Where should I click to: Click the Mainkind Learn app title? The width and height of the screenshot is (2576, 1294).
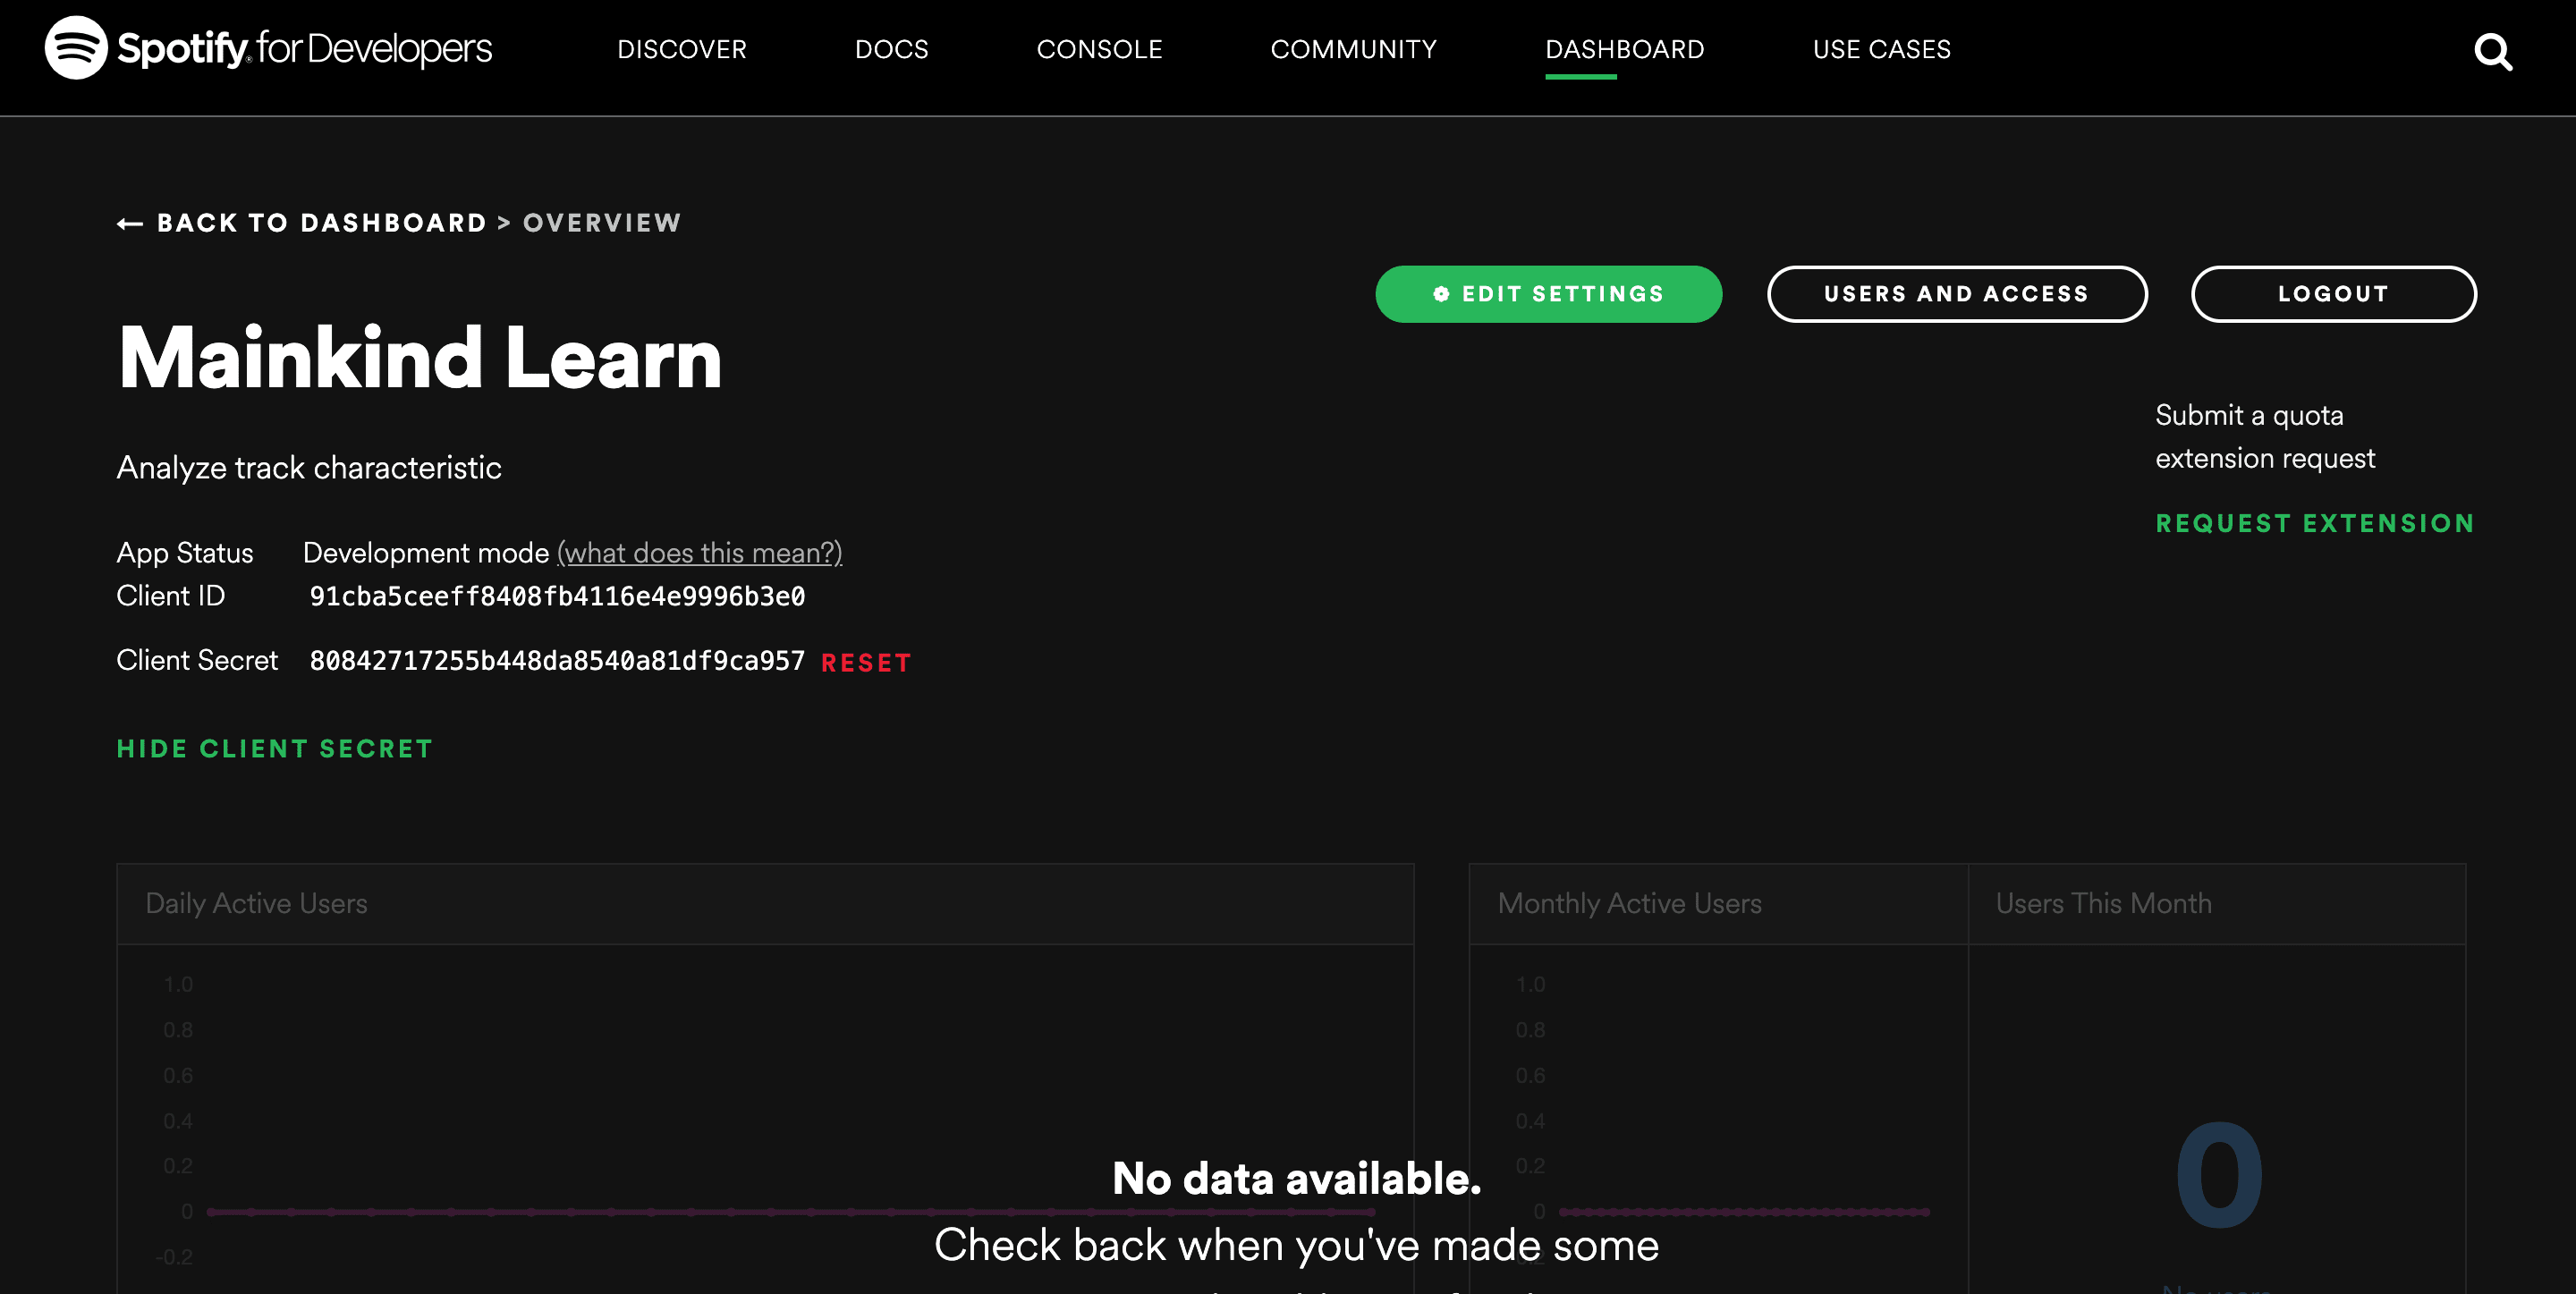tap(419, 358)
